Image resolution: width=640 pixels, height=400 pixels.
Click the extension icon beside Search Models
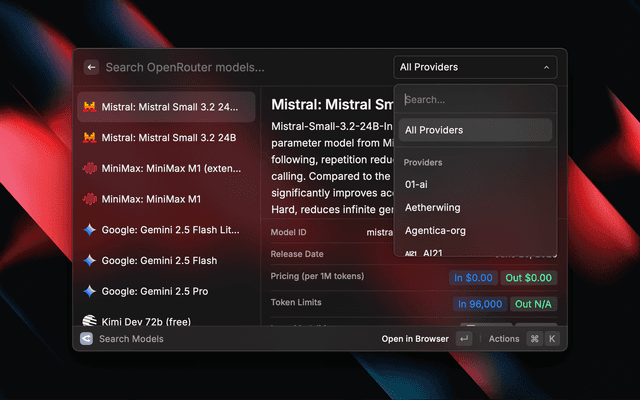86,339
